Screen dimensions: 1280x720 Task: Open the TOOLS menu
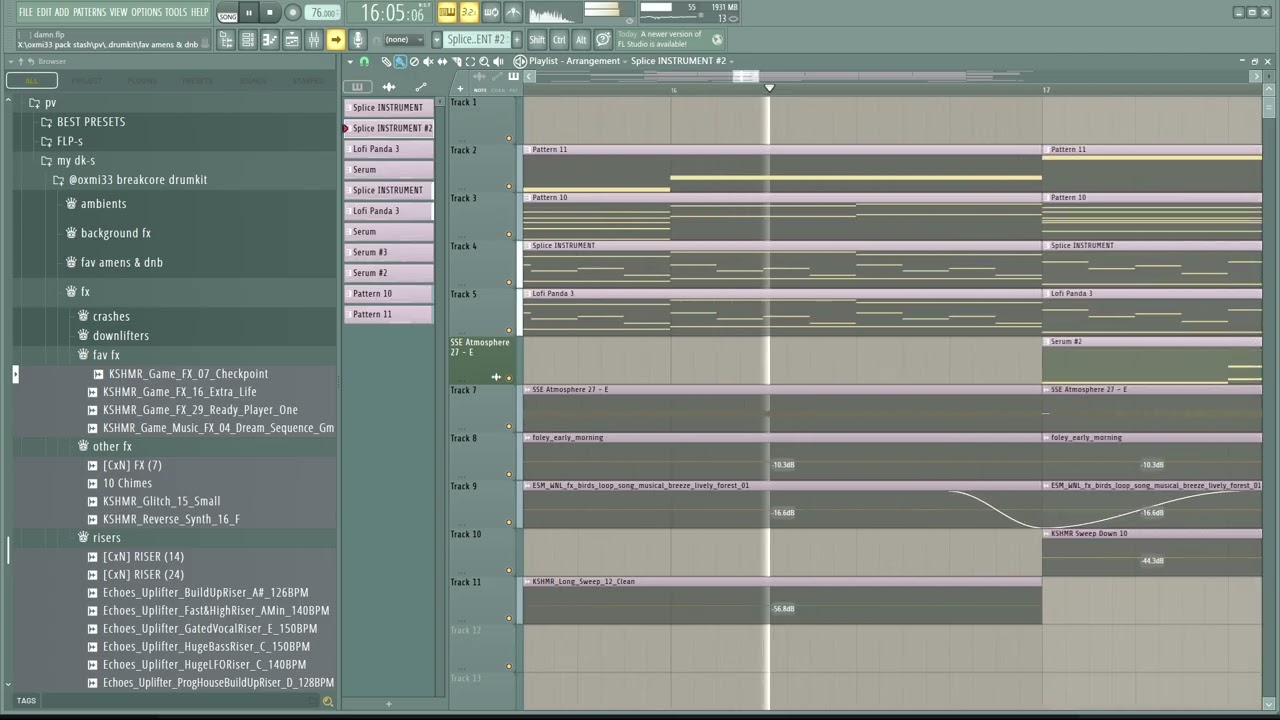coord(175,12)
